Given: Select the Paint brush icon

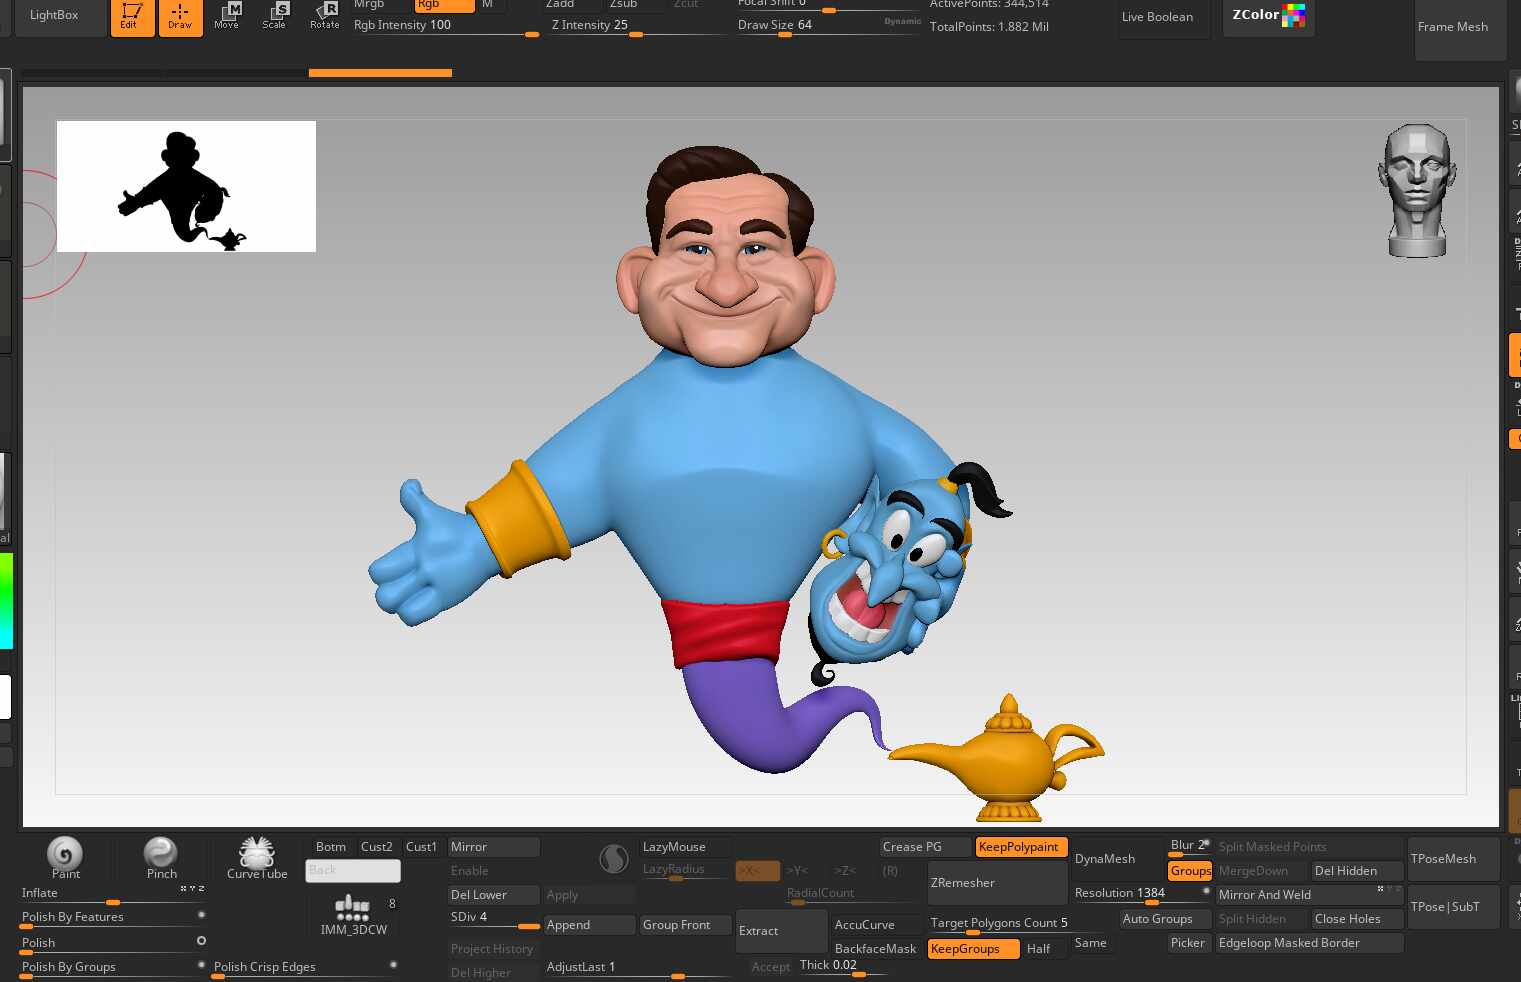Looking at the screenshot, I should (x=65, y=857).
